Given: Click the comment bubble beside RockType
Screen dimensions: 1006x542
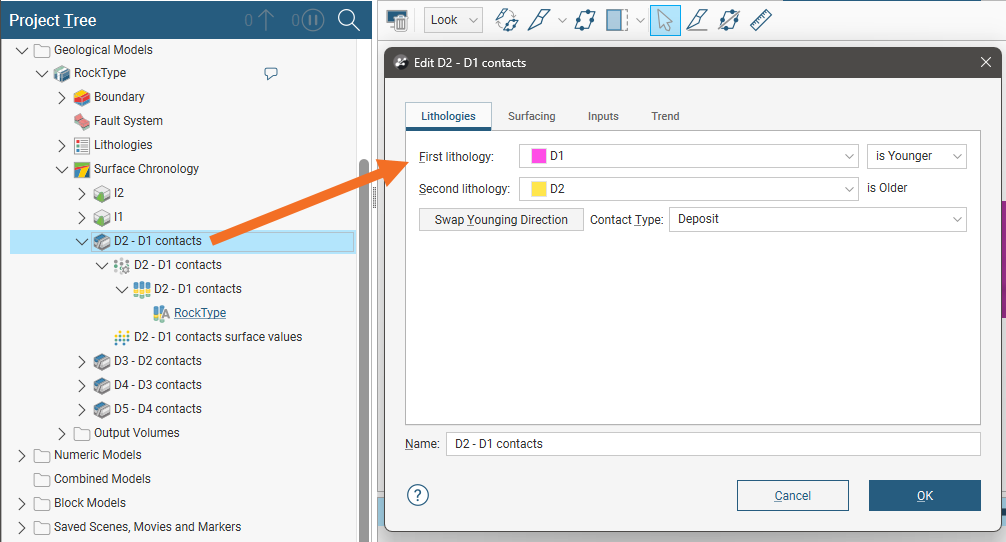Looking at the screenshot, I should (270, 73).
